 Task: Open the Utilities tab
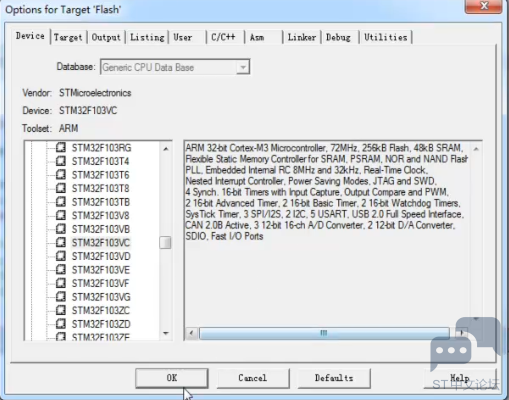coord(386,37)
